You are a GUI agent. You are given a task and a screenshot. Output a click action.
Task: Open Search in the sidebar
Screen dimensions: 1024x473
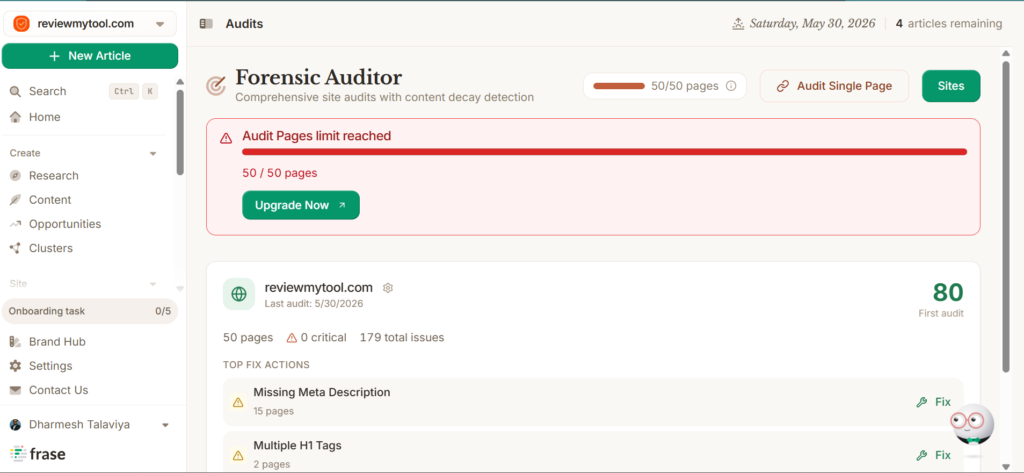[x=47, y=91]
